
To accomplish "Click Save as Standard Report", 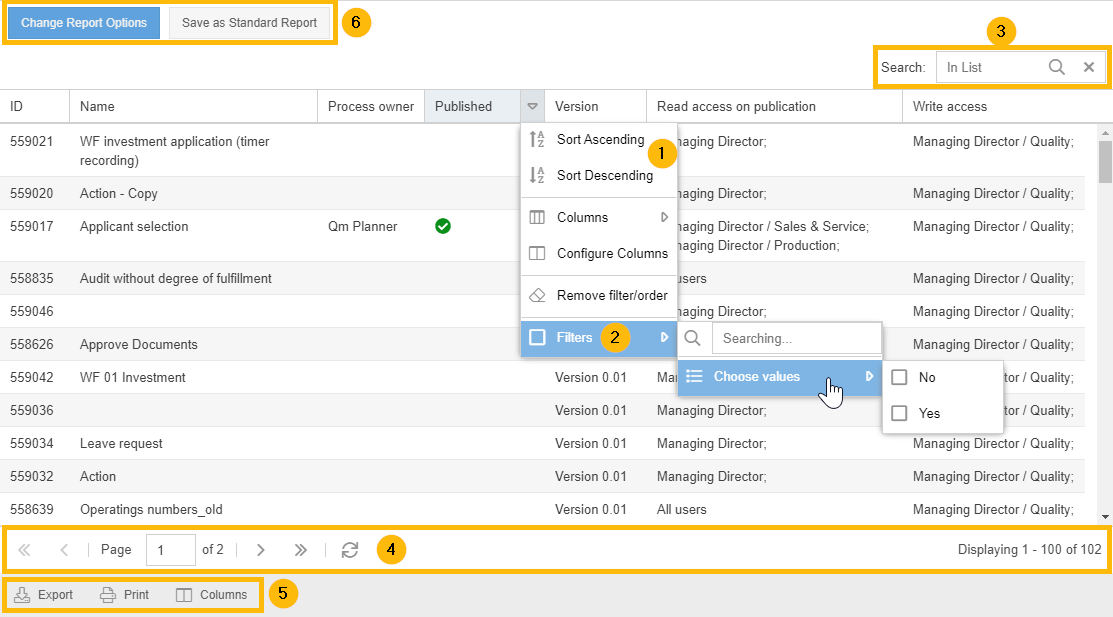I will 249,23.
